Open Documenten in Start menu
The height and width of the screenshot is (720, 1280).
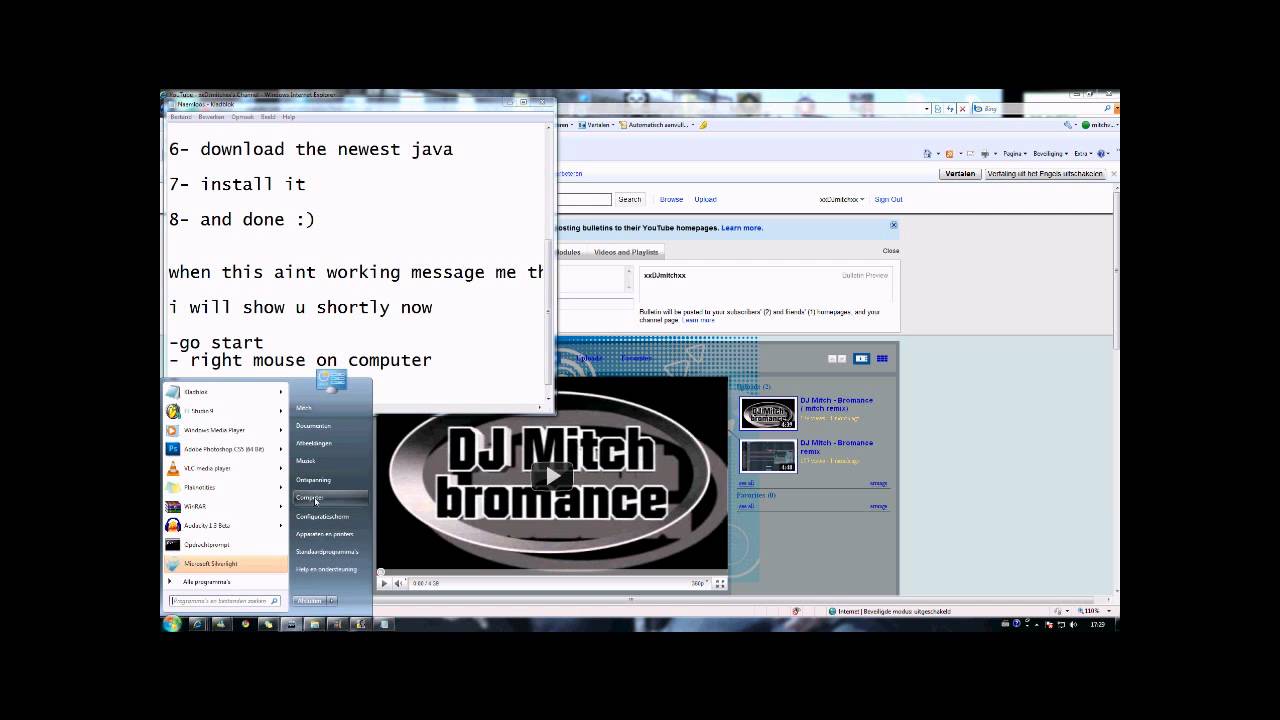330,425
